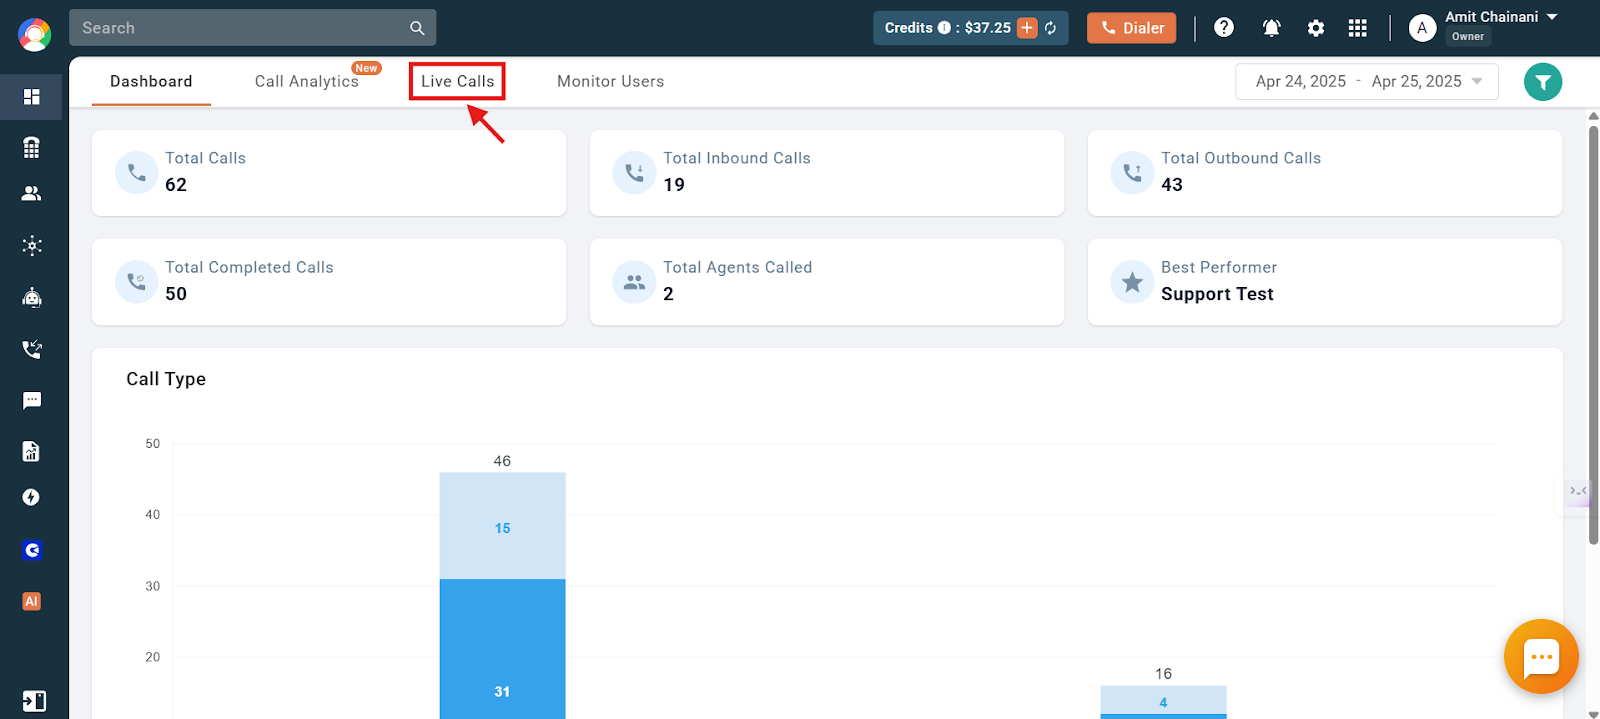This screenshot has width=1600, height=719.
Task: Click the Total Inbound Calls card
Action: 827,173
